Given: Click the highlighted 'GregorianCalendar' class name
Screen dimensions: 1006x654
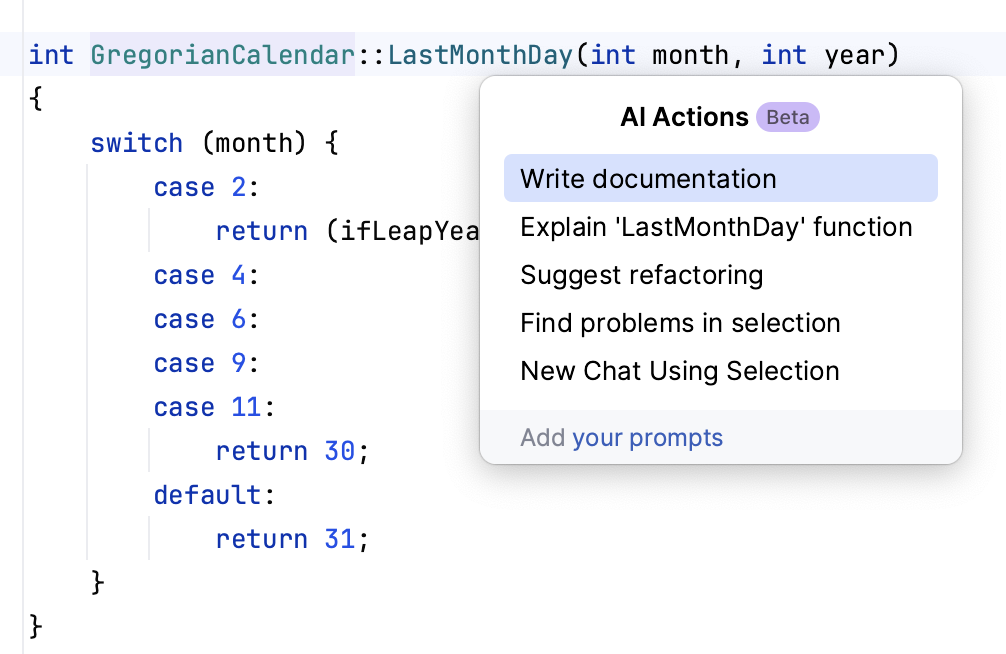Looking at the screenshot, I should point(222,55).
